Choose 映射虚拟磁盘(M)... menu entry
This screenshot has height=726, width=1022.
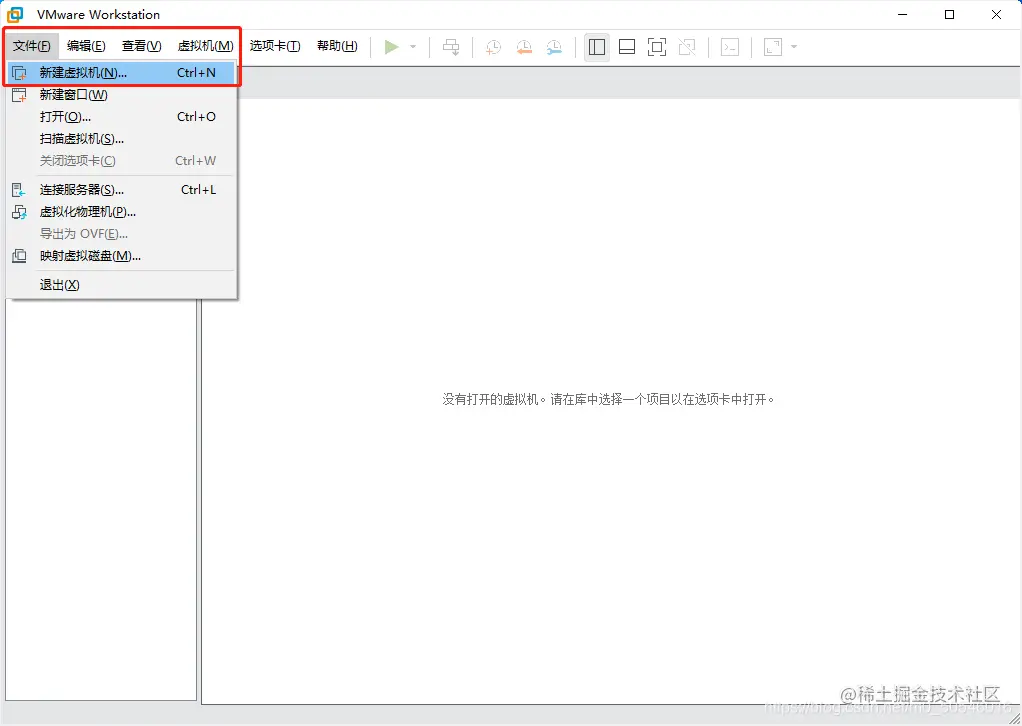121,256
